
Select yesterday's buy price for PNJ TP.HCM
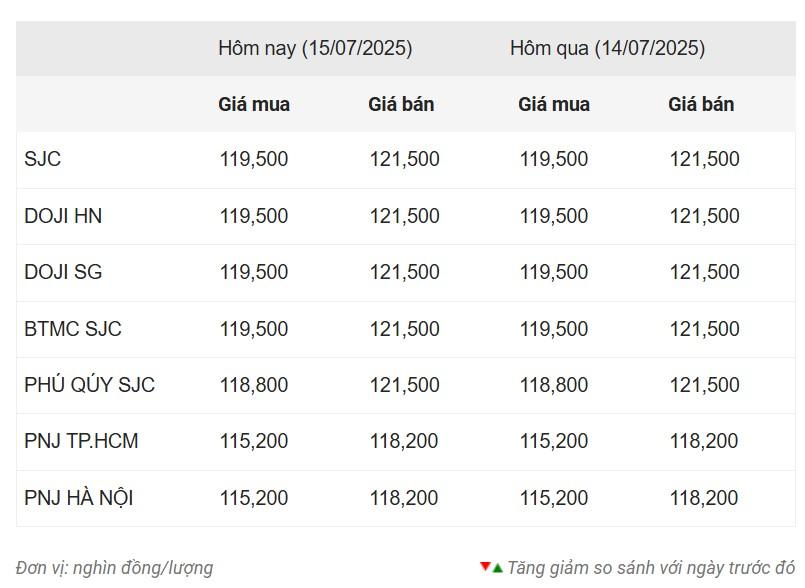[554, 441]
